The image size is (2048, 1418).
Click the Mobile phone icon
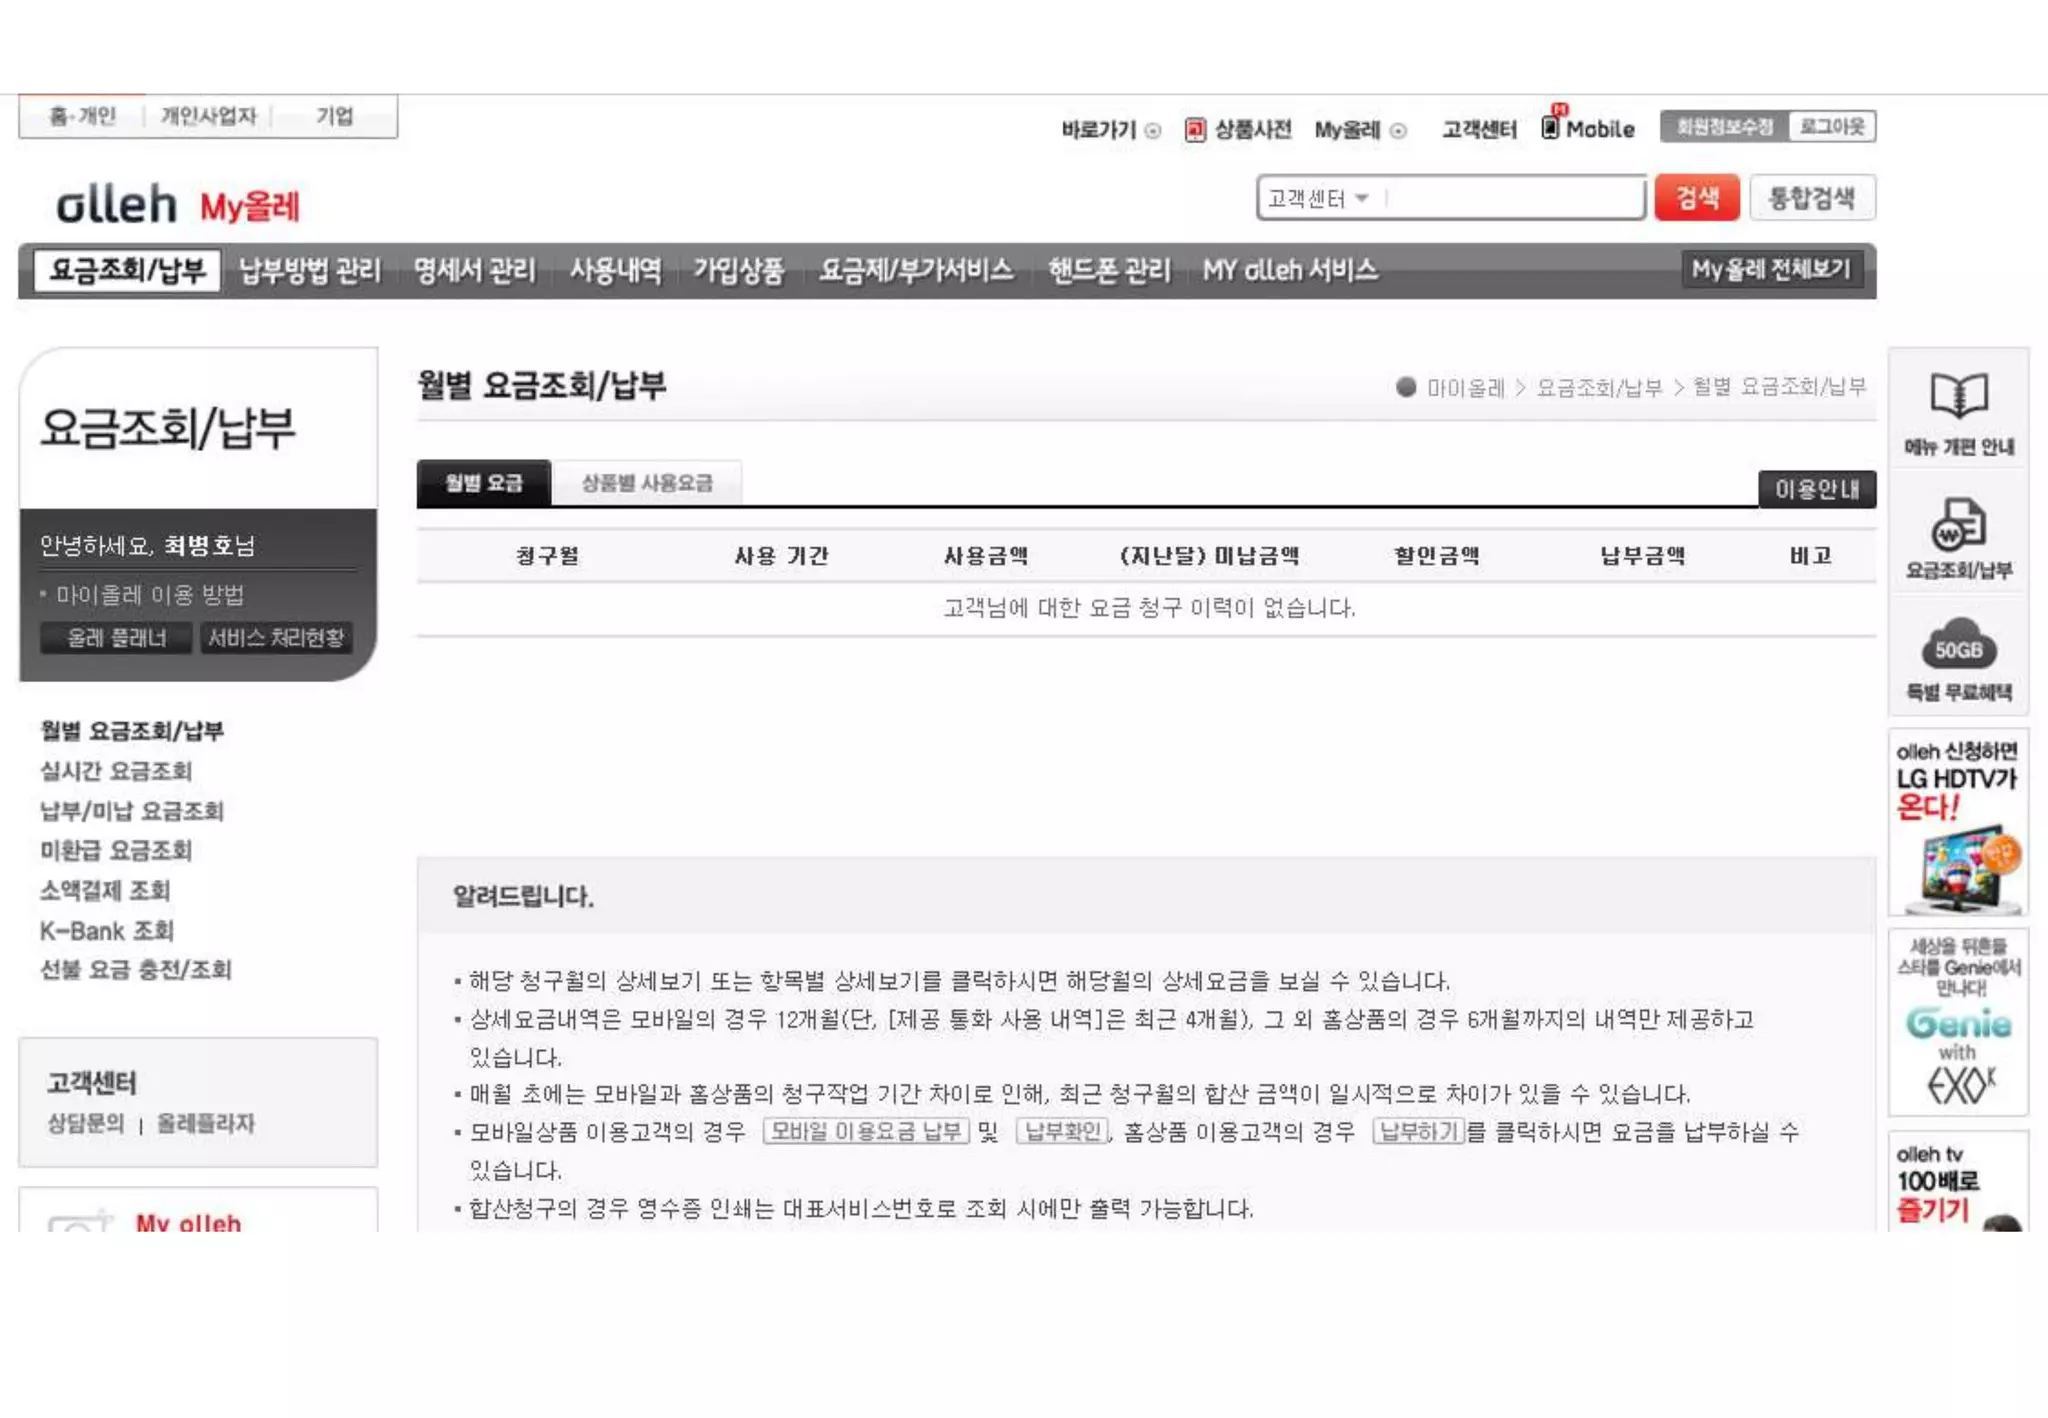click(x=1550, y=126)
